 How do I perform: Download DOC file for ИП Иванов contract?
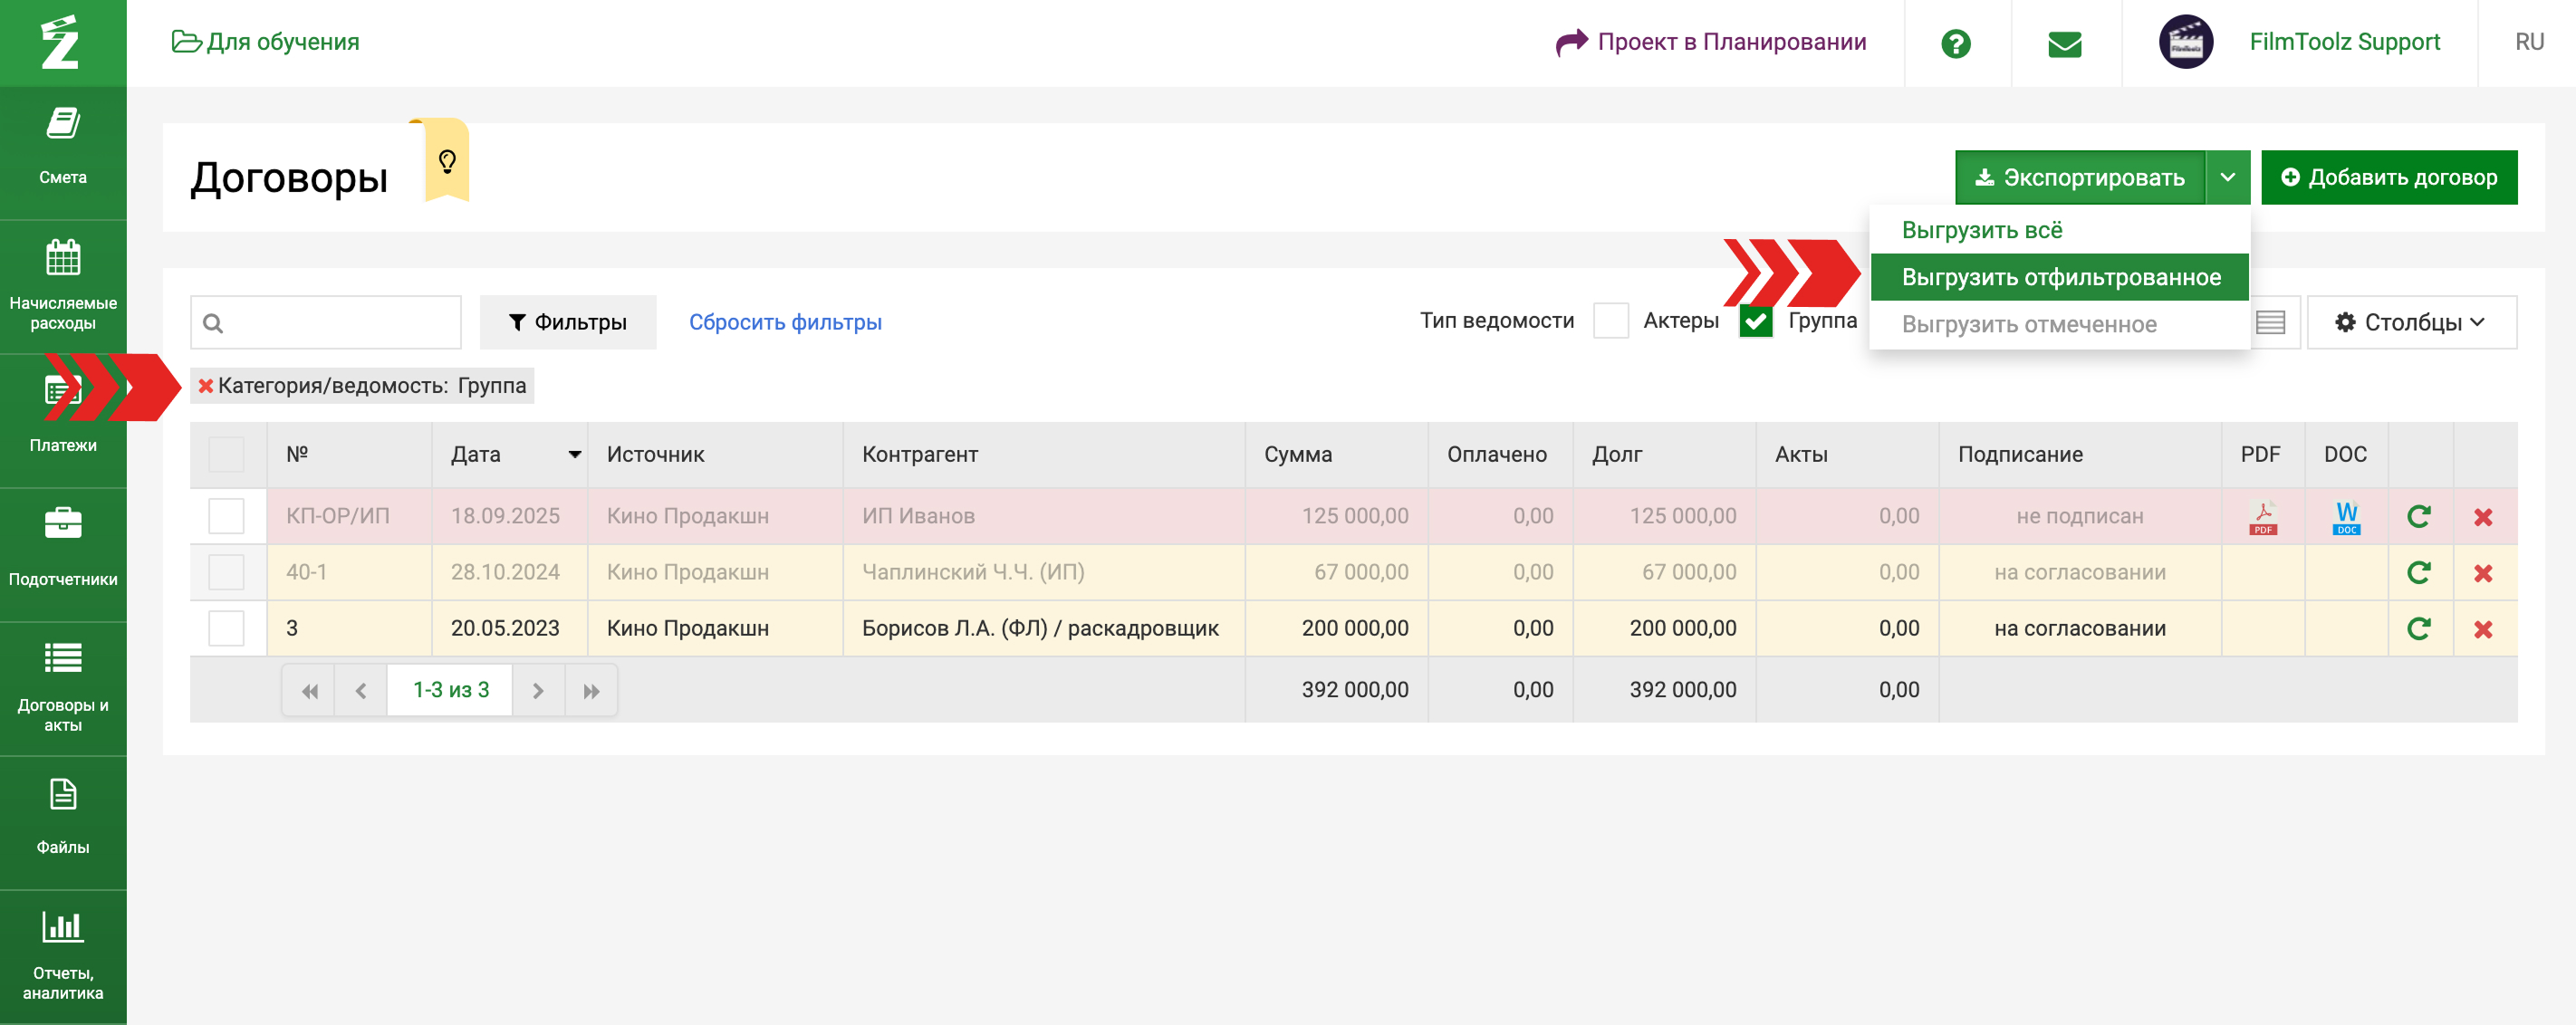point(2346,517)
